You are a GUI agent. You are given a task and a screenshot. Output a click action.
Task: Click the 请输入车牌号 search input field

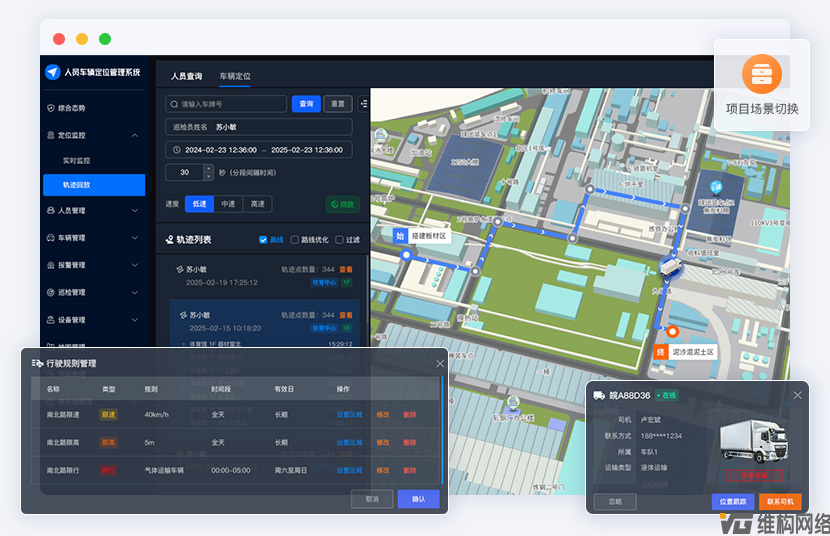coord(226,104)
